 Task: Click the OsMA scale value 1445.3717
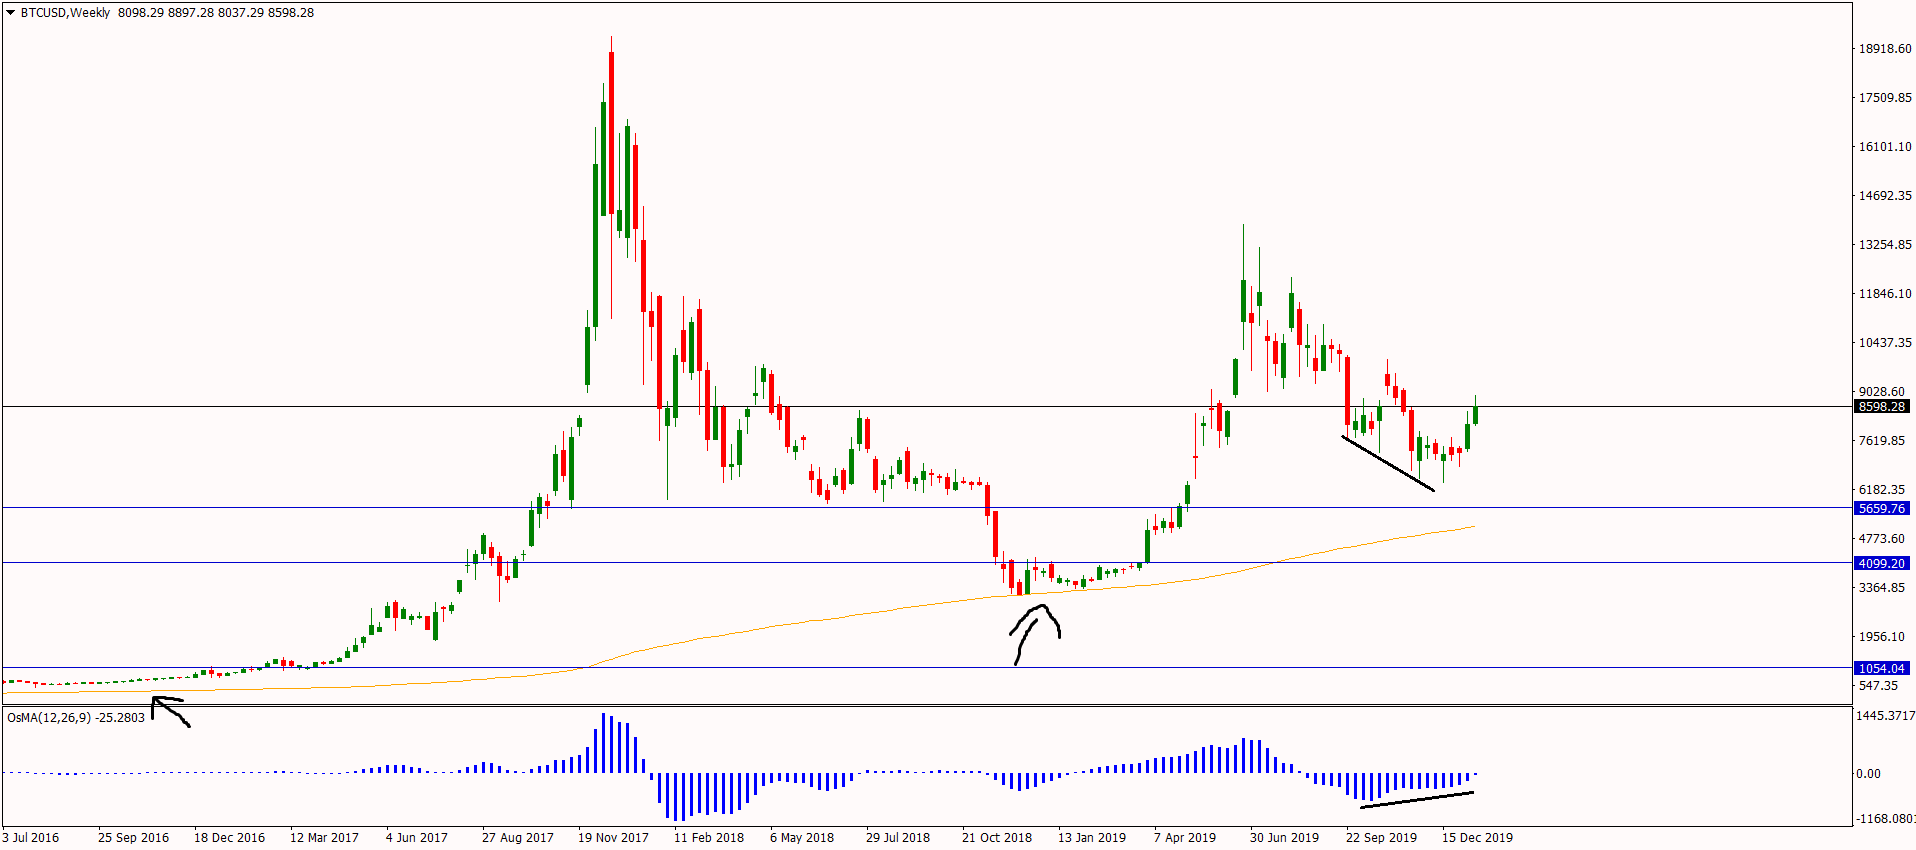pos(1885,715)
